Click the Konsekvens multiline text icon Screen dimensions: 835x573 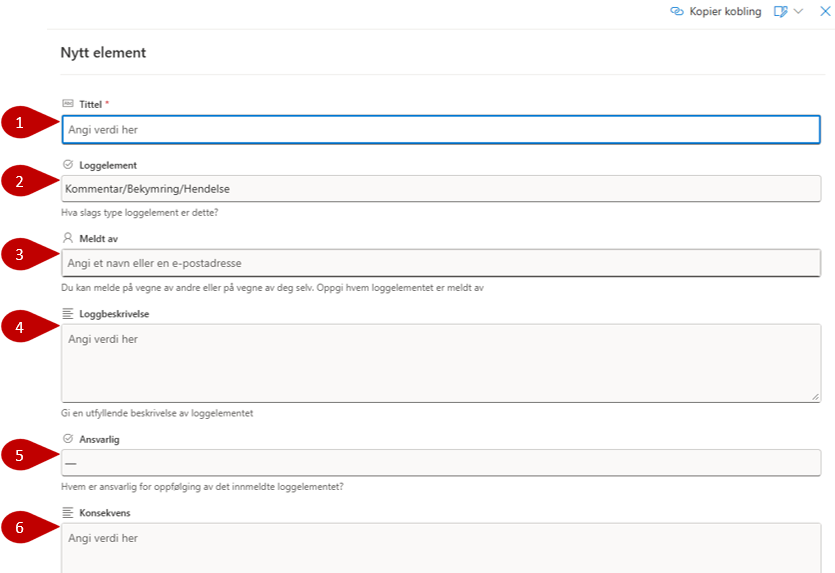click(68, 512)
